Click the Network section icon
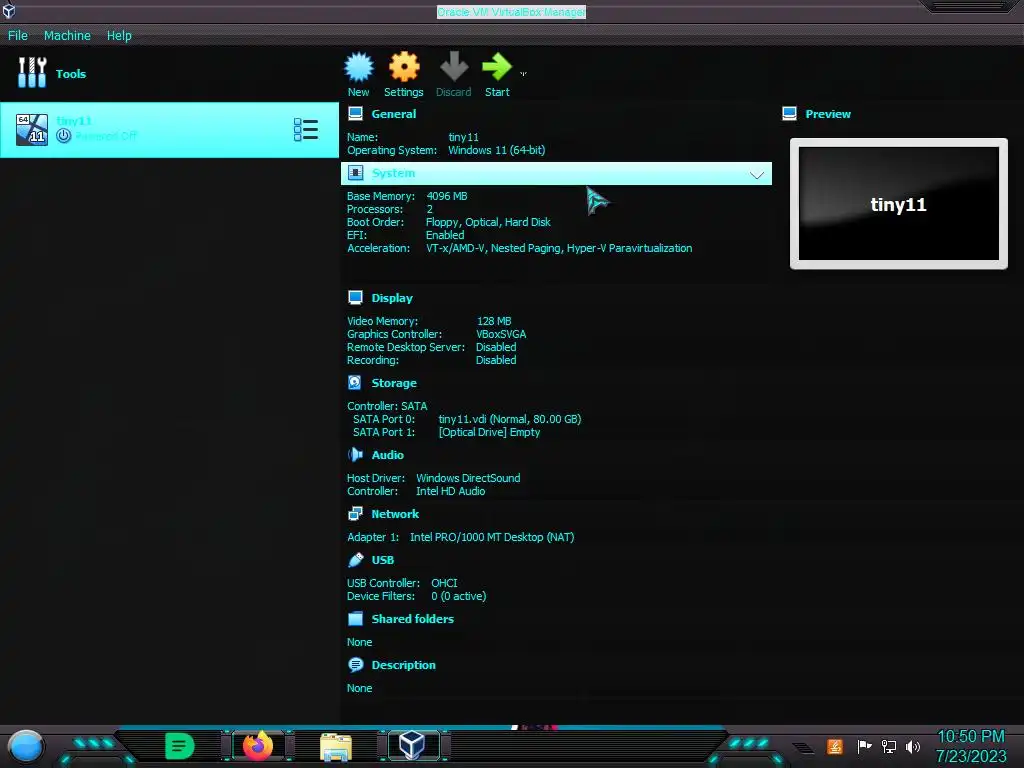Viewport: 1024px width, 768px height. (x=355, y=514)
